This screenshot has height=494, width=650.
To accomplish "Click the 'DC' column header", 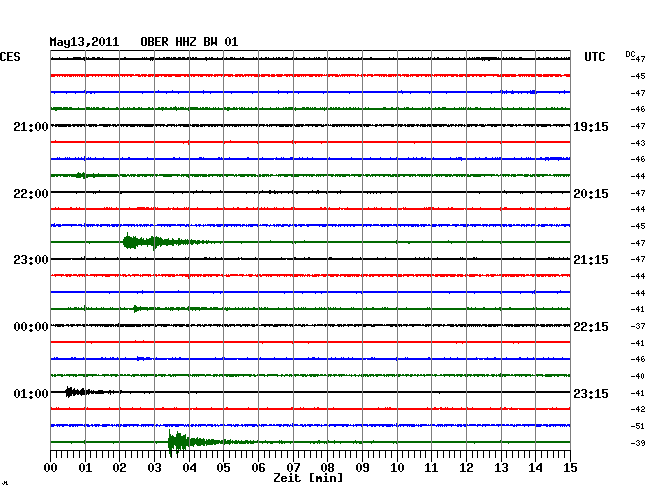I will coord(630,54).
